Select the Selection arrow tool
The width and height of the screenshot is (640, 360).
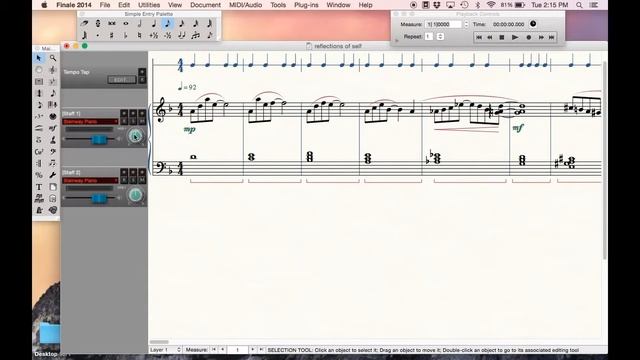(39, 58)
